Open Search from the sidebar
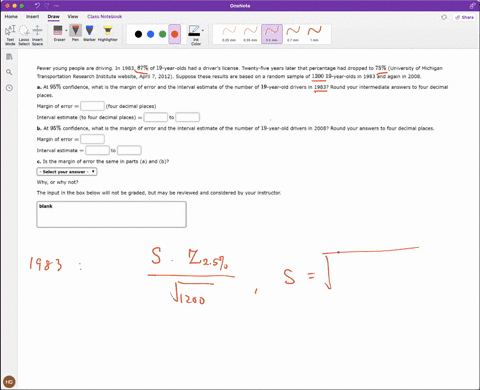Image resolution: width=480 pixels, height=390 pixels. (9, 72)
